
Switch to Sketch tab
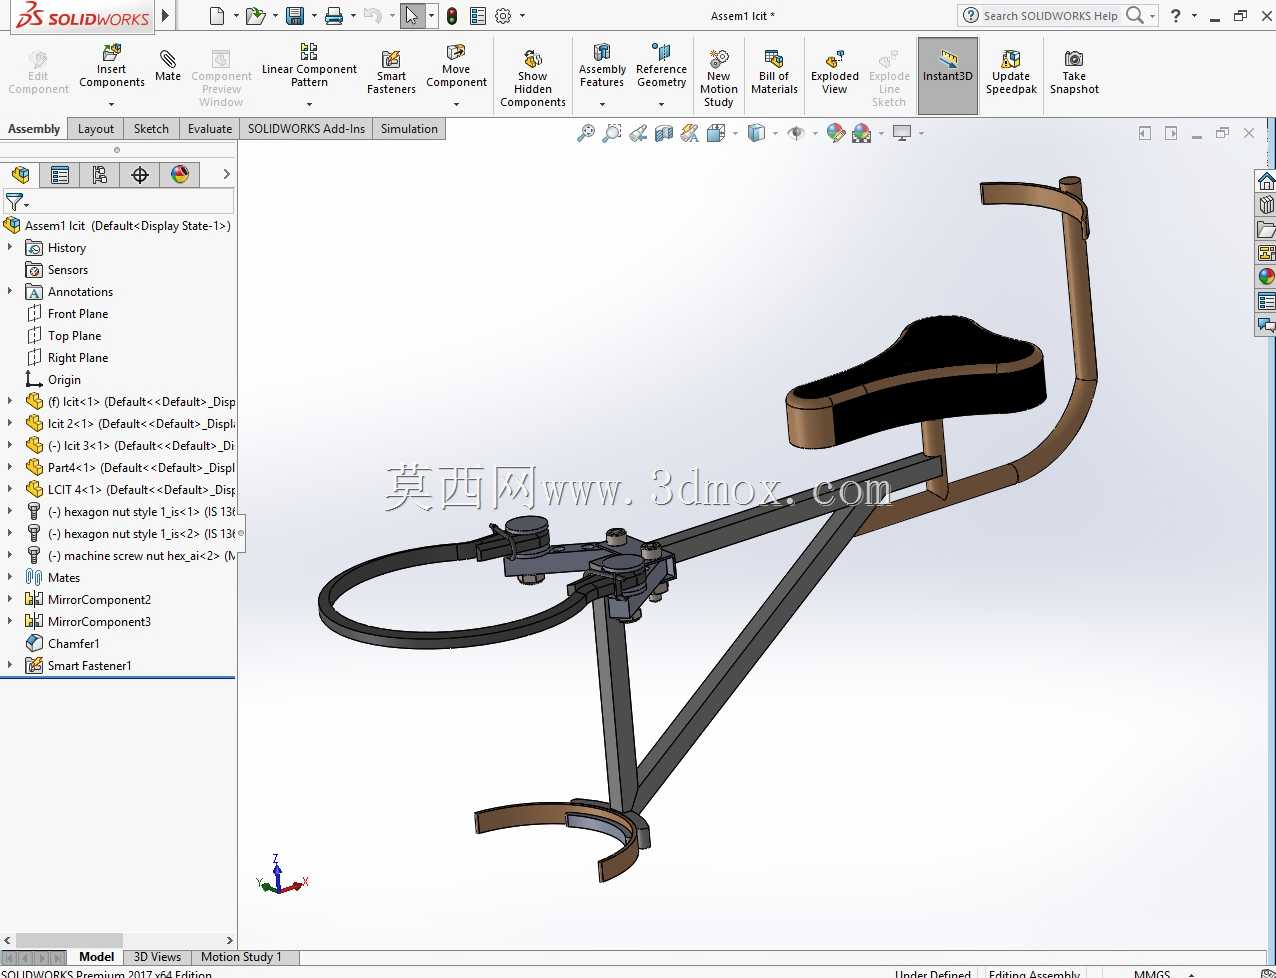pyautogui.click(x=151, y=129)
